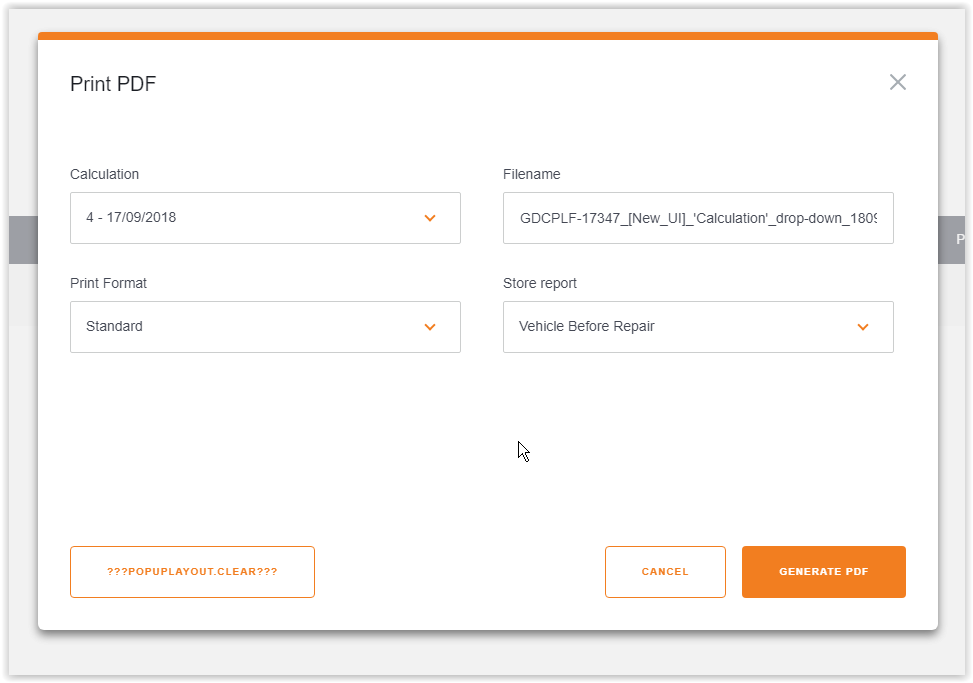973x683 pixels.
Task: Open the Store report dropdown
Action: (x=698, y=327)
